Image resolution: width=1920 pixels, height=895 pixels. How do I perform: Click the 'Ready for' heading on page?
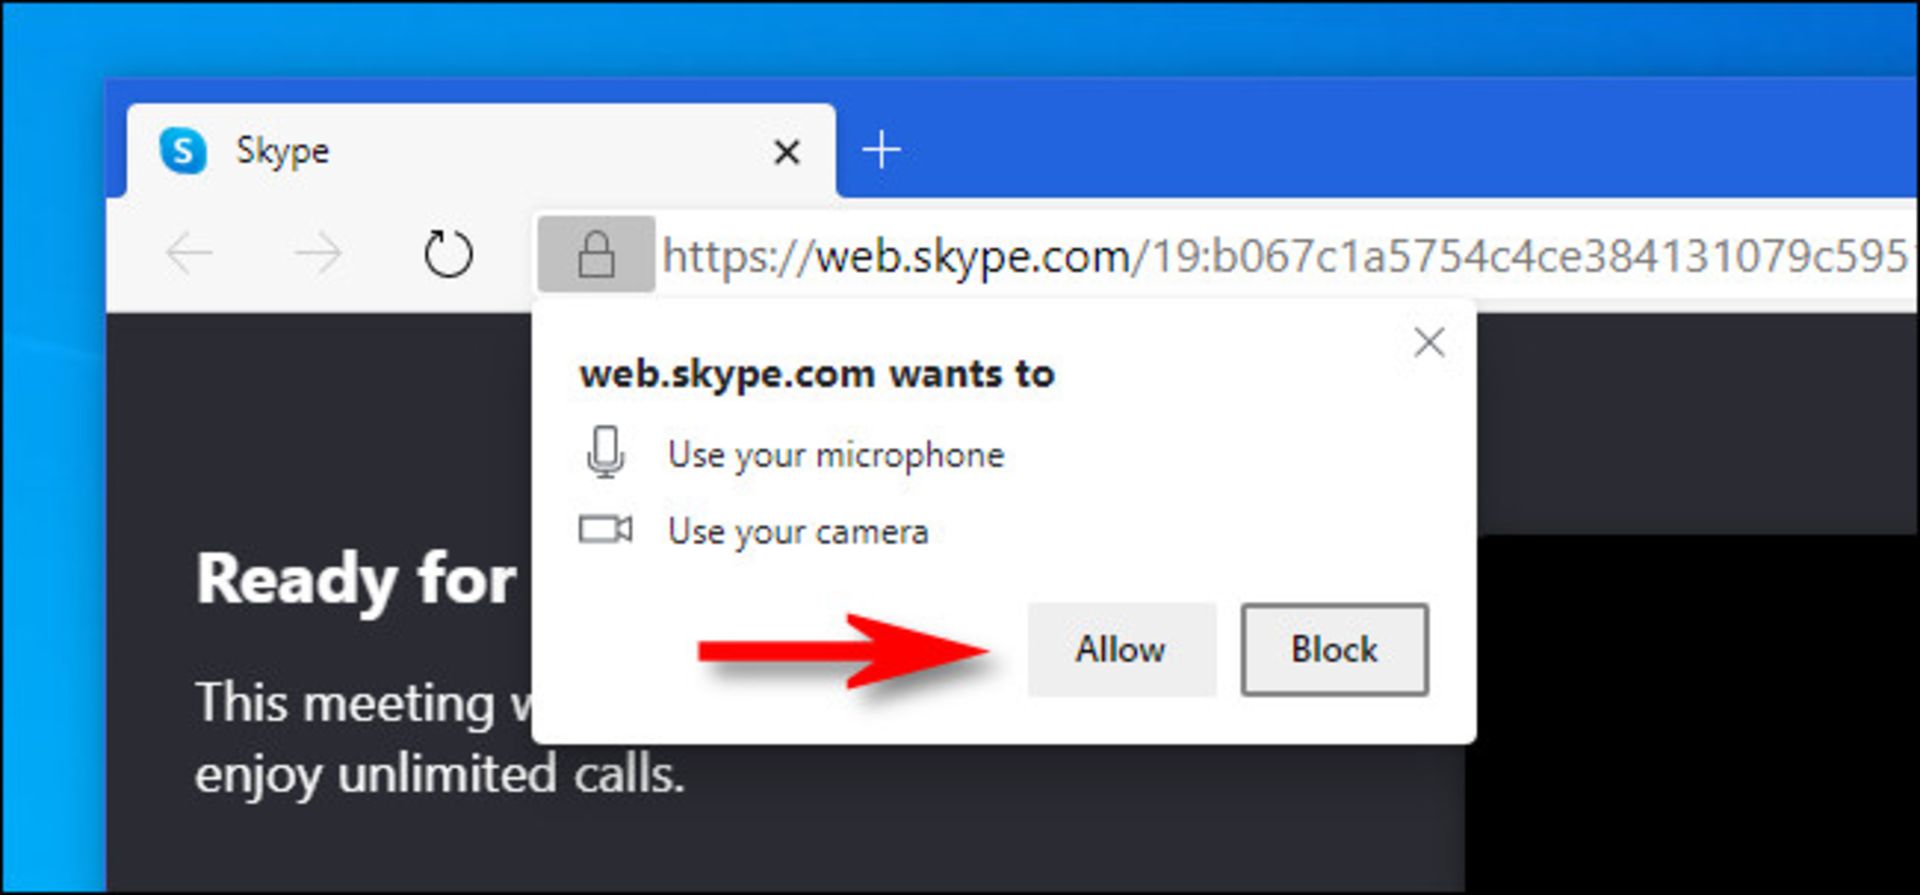[x=355, y=580]
